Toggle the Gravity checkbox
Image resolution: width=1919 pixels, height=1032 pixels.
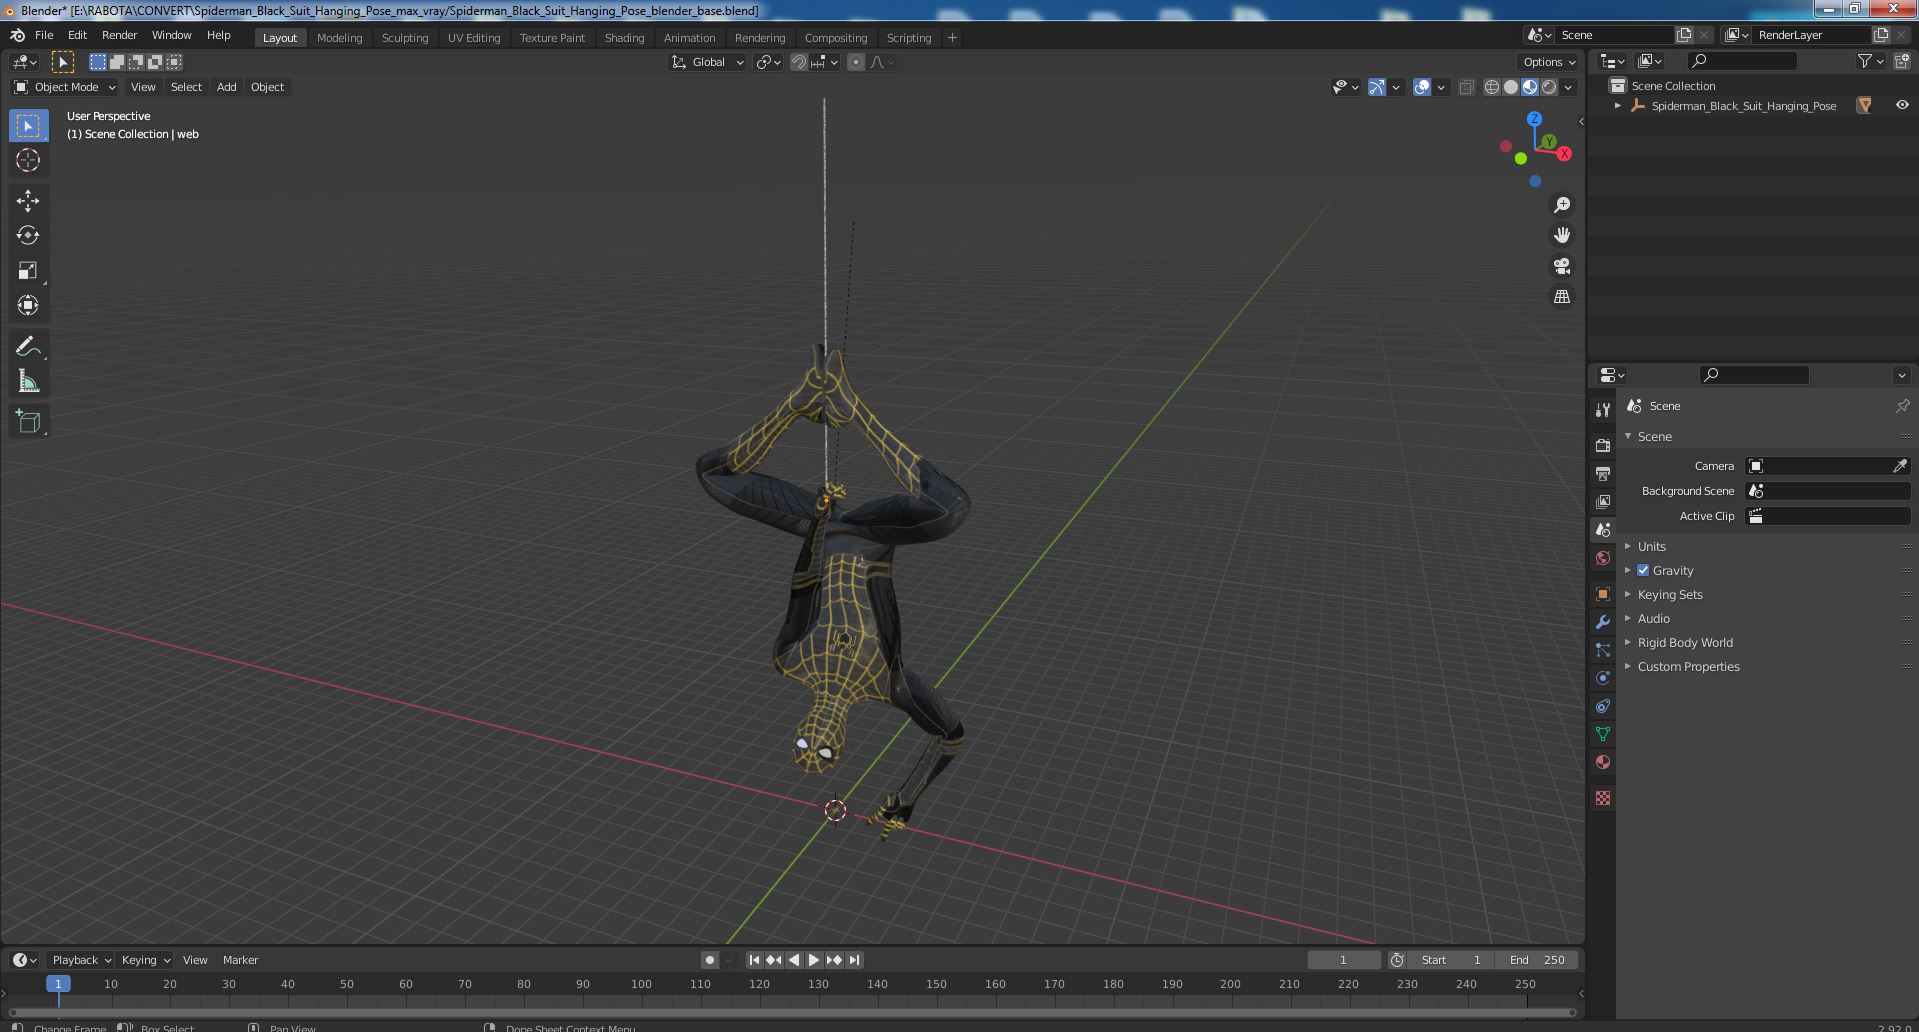[1643, 570]
